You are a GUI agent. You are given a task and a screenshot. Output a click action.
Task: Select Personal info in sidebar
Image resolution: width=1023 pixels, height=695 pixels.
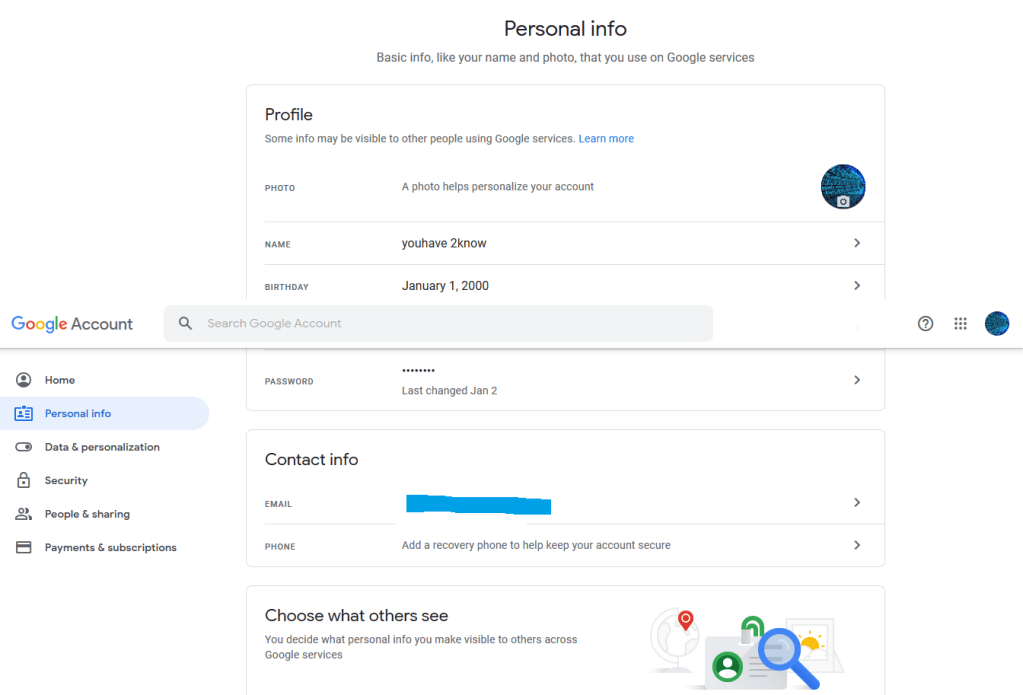click(x=78, y=414)
